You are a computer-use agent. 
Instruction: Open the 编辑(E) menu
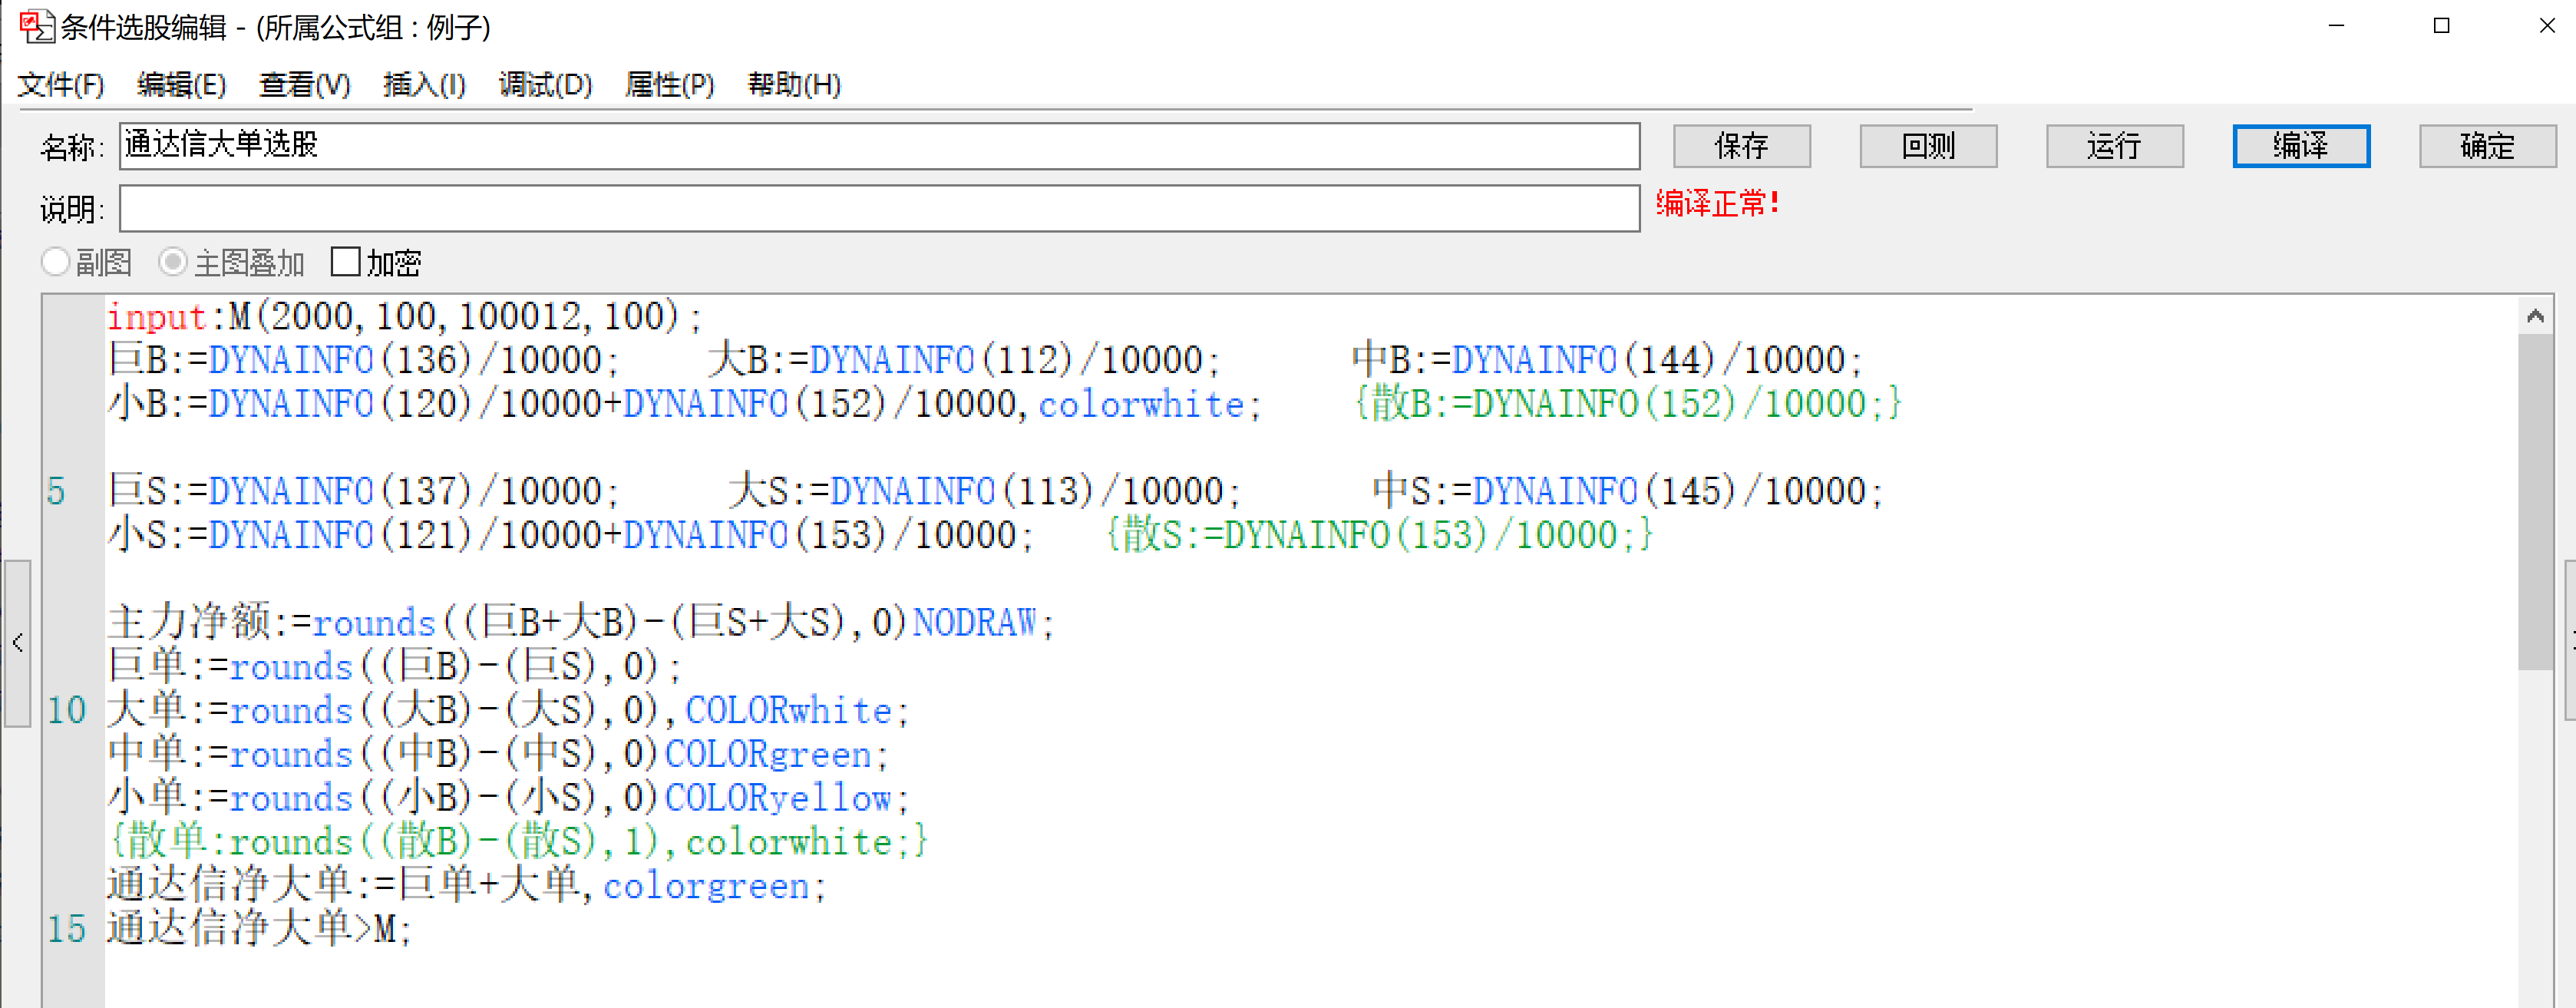tap(181, 85)
